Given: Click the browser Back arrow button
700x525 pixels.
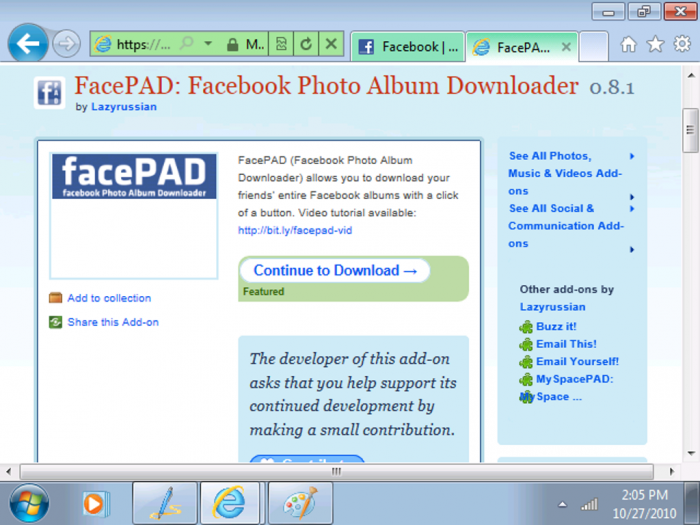Looking at the screenshot, I should 28,43.
